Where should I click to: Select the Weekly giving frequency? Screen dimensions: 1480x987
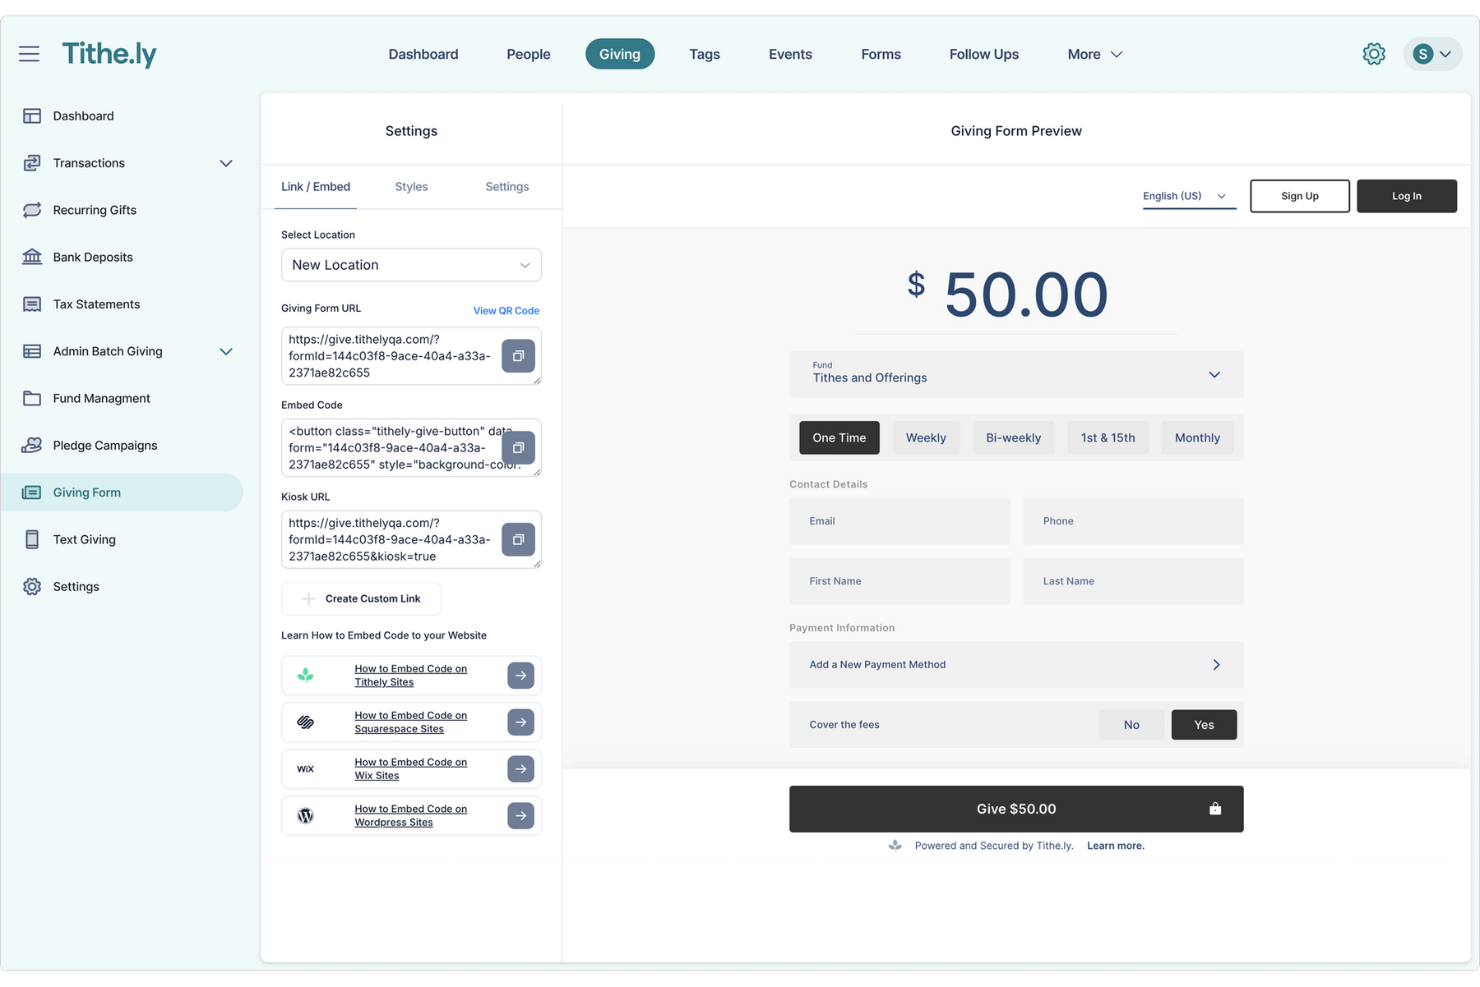[925, 437]
